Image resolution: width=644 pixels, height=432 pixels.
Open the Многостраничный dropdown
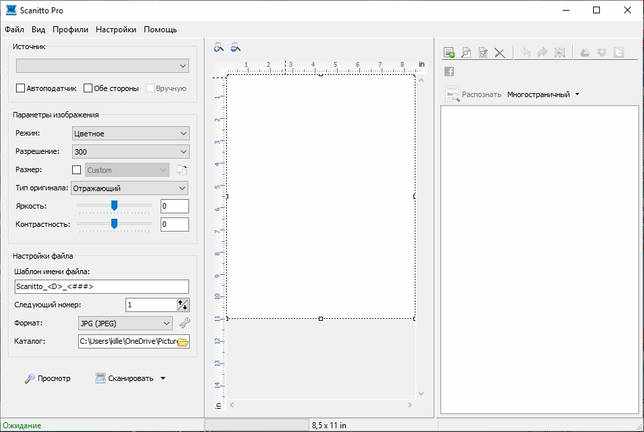(x=543, y=94)
